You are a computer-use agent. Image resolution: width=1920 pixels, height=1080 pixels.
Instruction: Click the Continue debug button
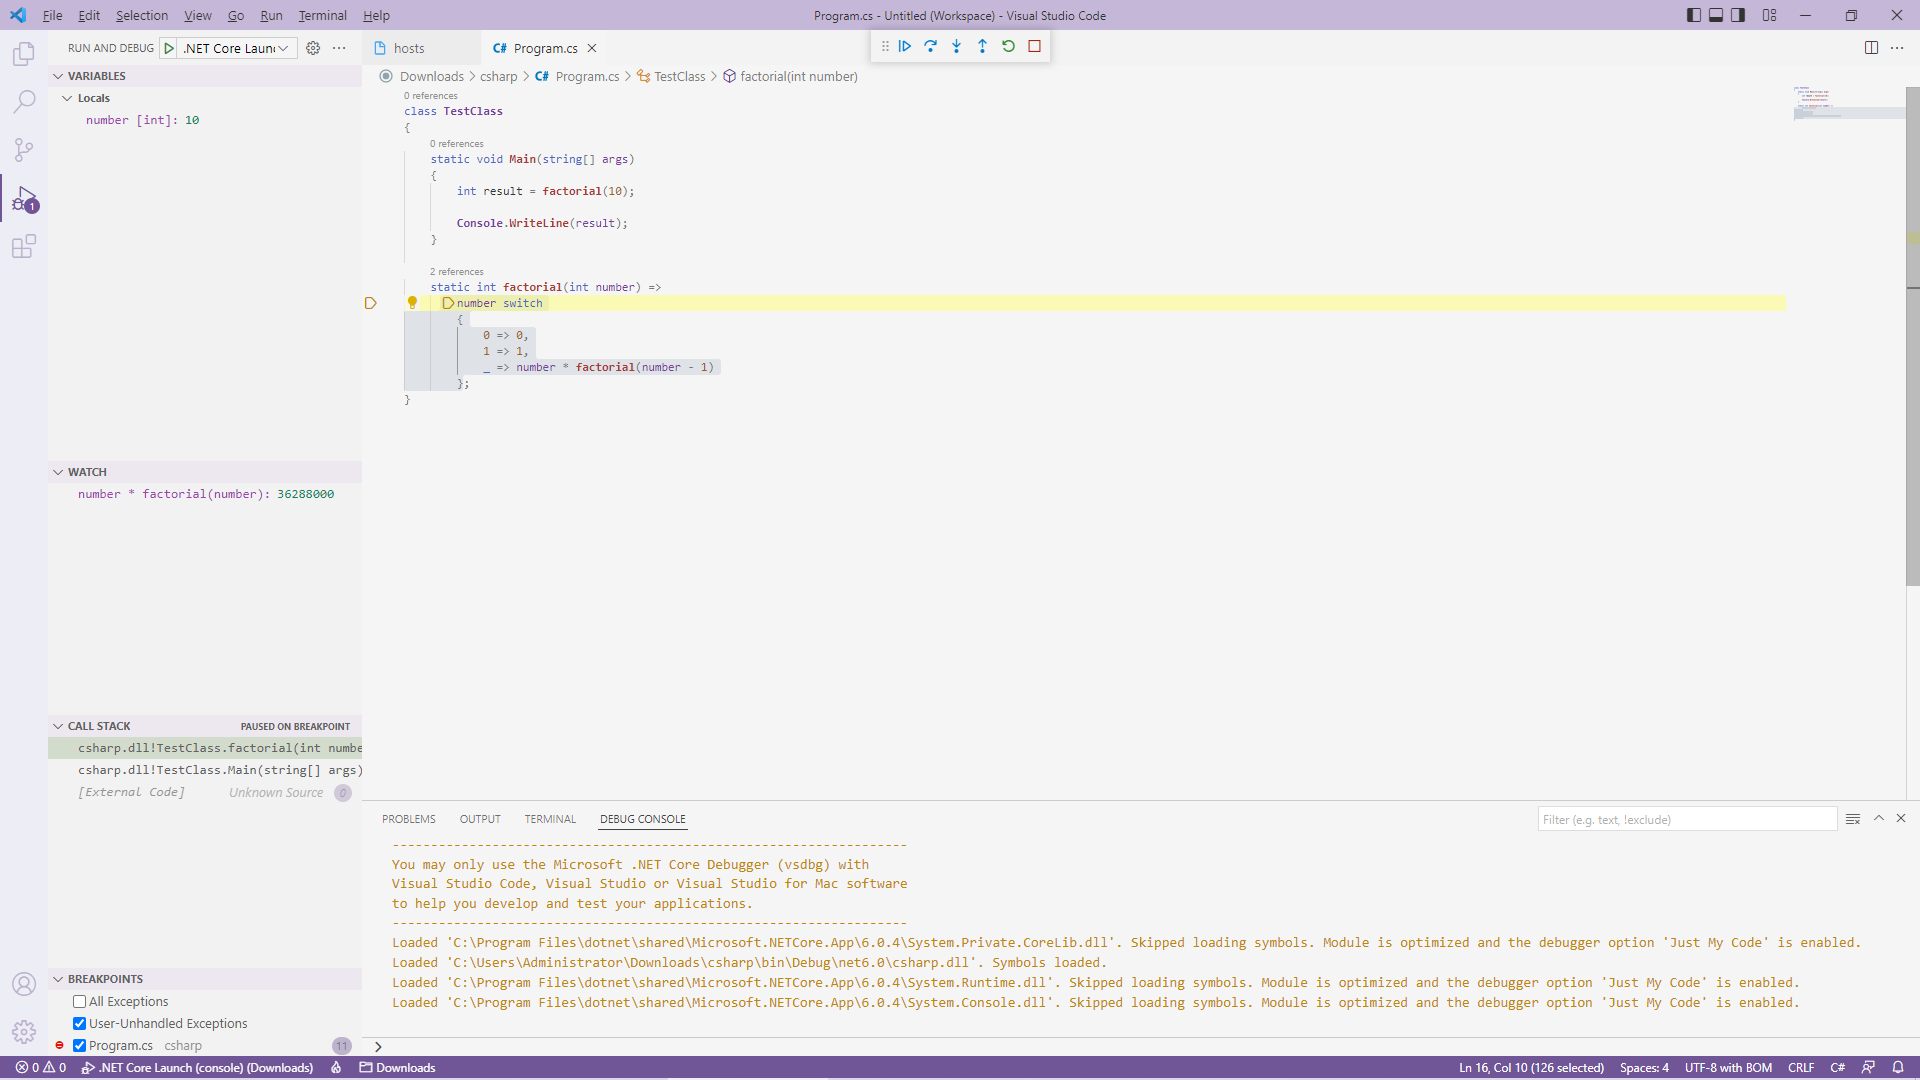click(905, 46)
